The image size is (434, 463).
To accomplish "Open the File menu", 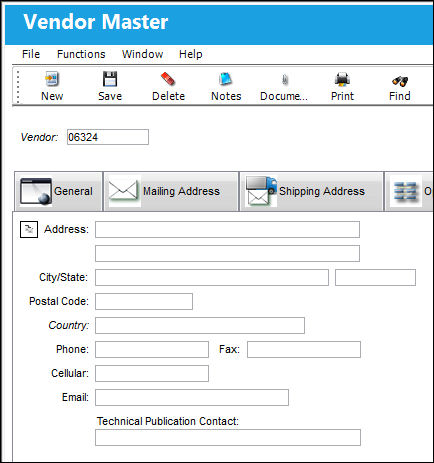I will click(x=31, y=54).
